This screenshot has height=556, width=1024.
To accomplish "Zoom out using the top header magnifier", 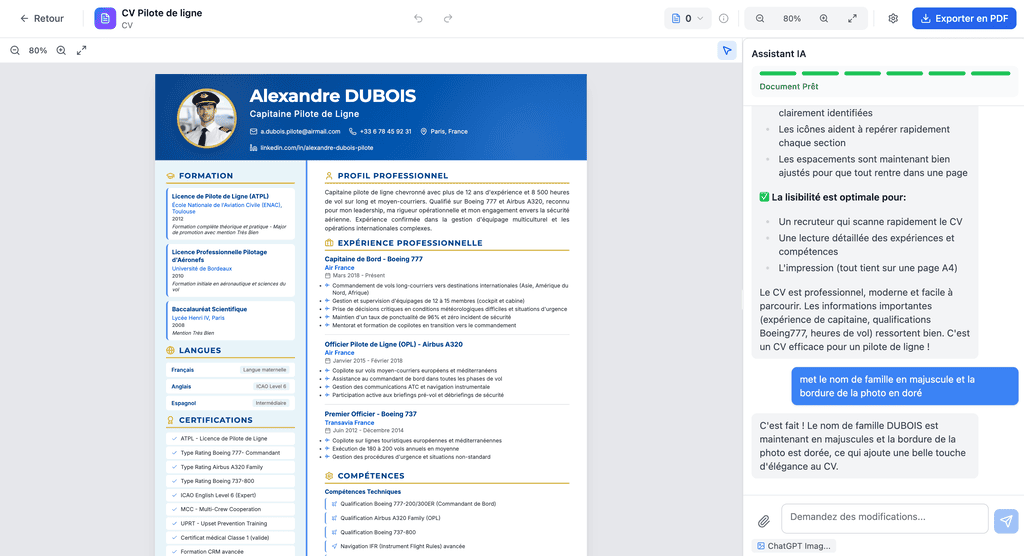I will tap(760, 18).
